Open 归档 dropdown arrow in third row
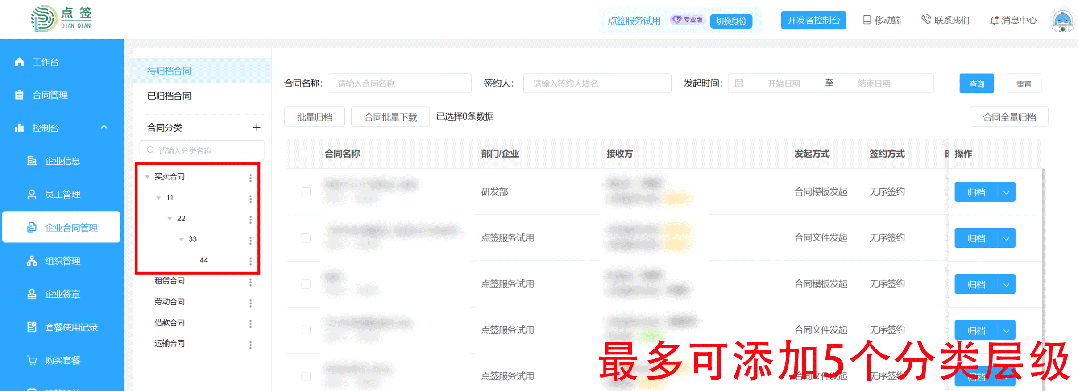Image resolution: width=1078 pixels, height=391 pixels. point(1006,284)
